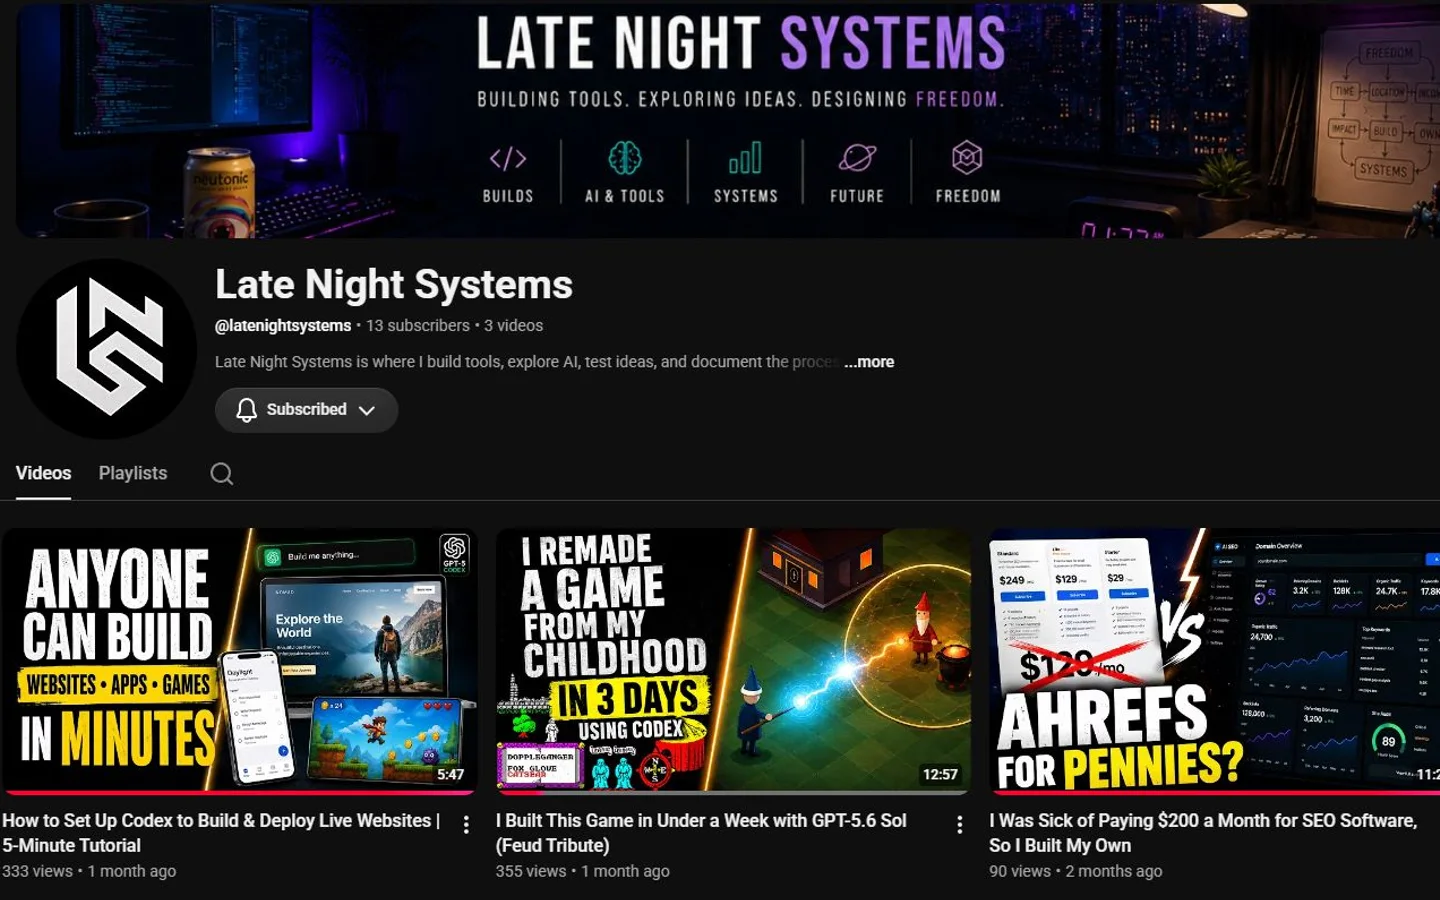1440x900 pixels.
Task: Click '355 views • 1 month ago' text
Action: [x=583, y=871]
